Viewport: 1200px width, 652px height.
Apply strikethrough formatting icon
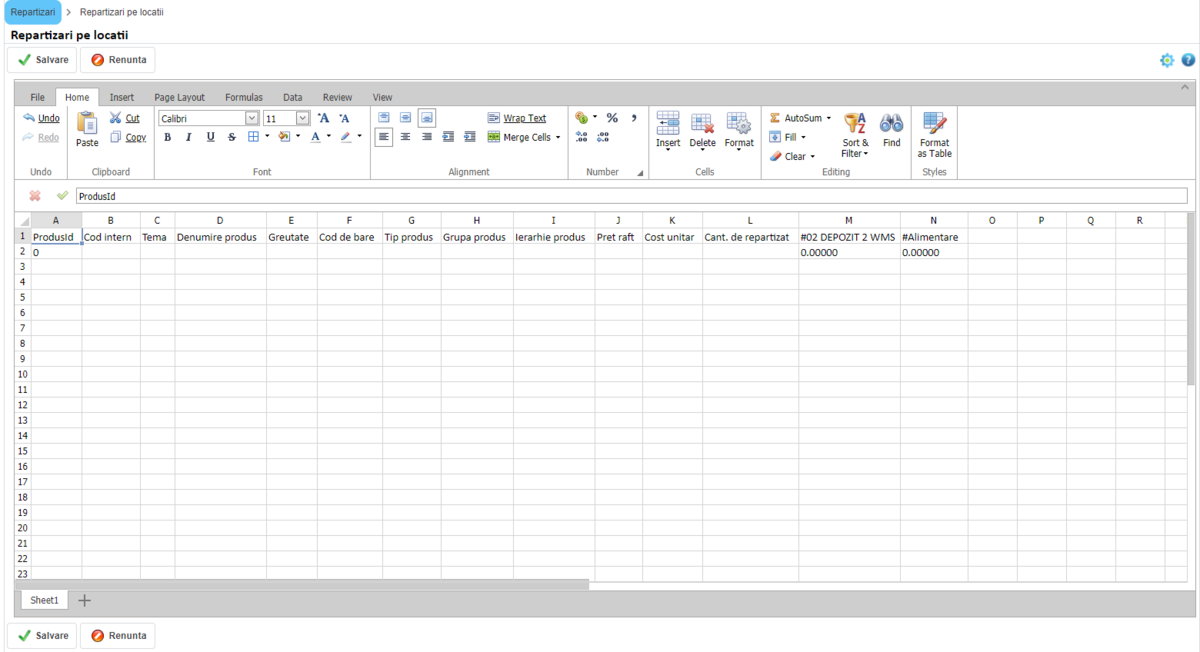(232, 137)
